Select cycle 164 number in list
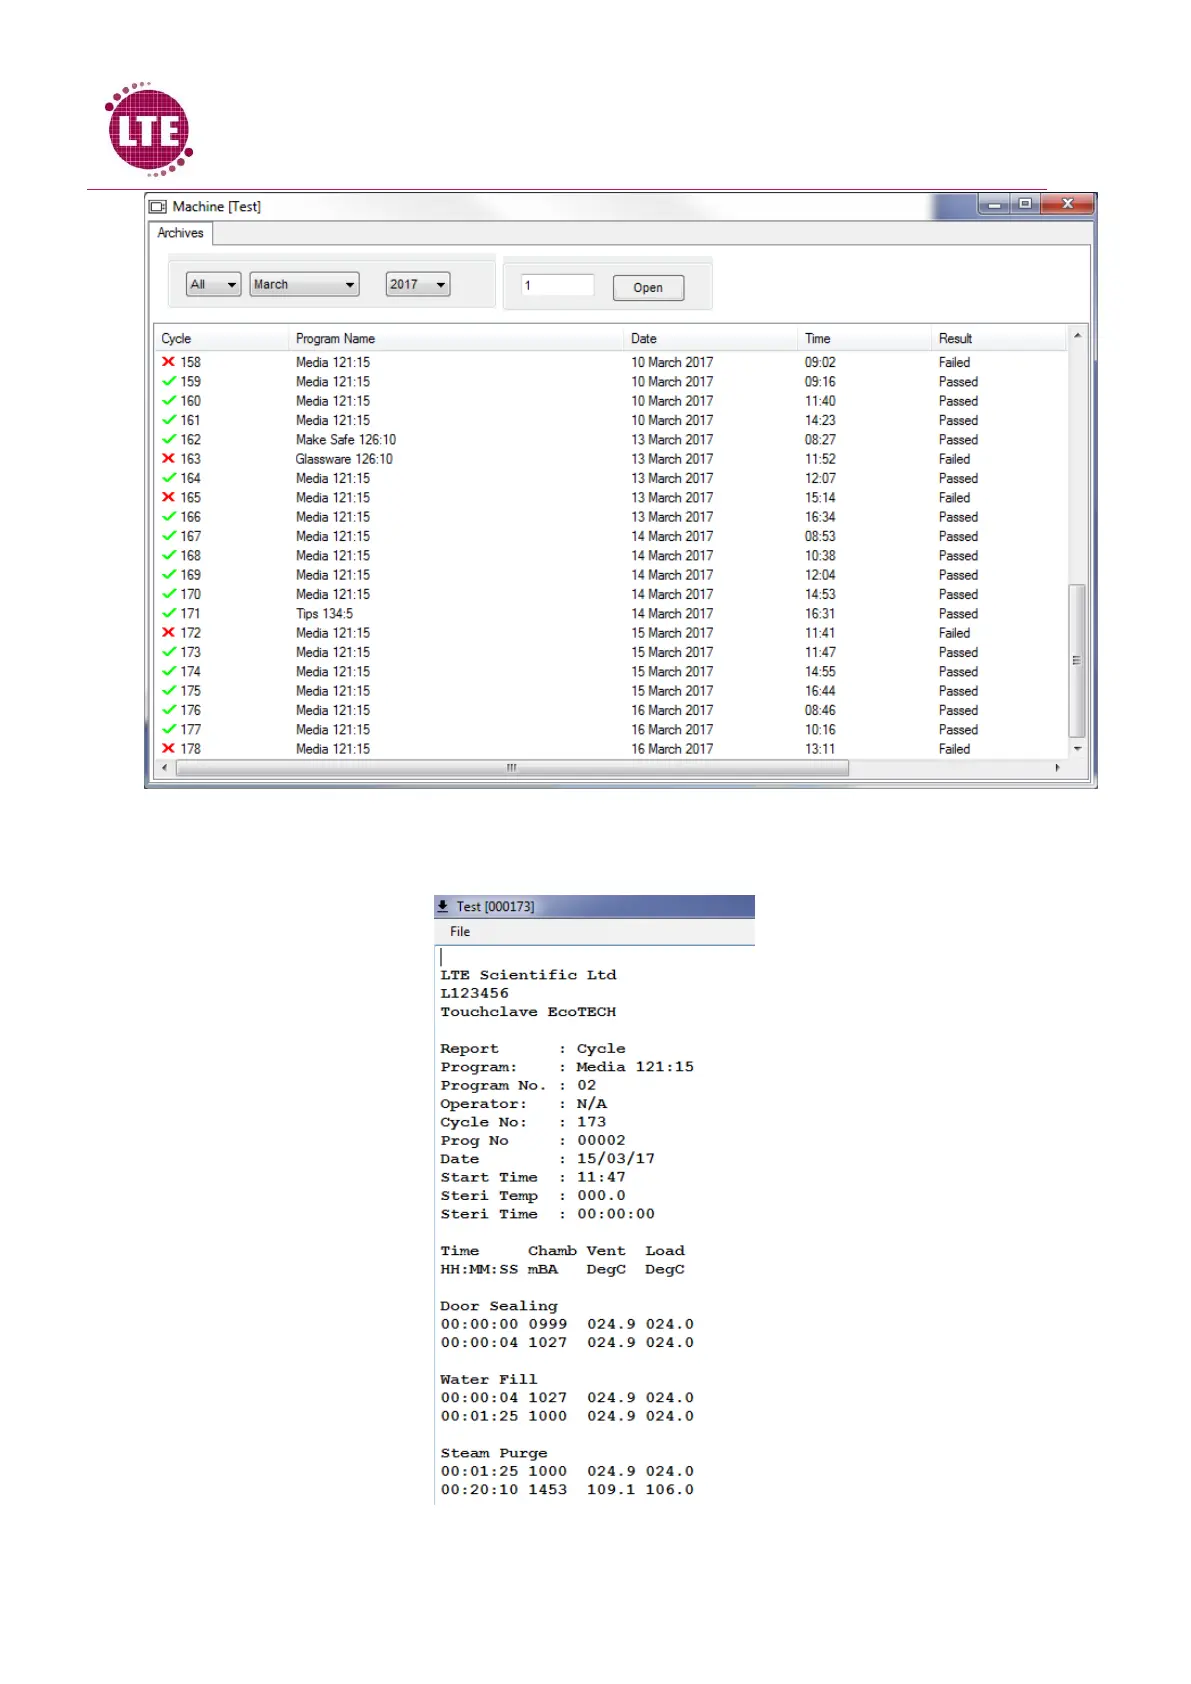Screen dimensions: 1191x1684 click(190, 478)
